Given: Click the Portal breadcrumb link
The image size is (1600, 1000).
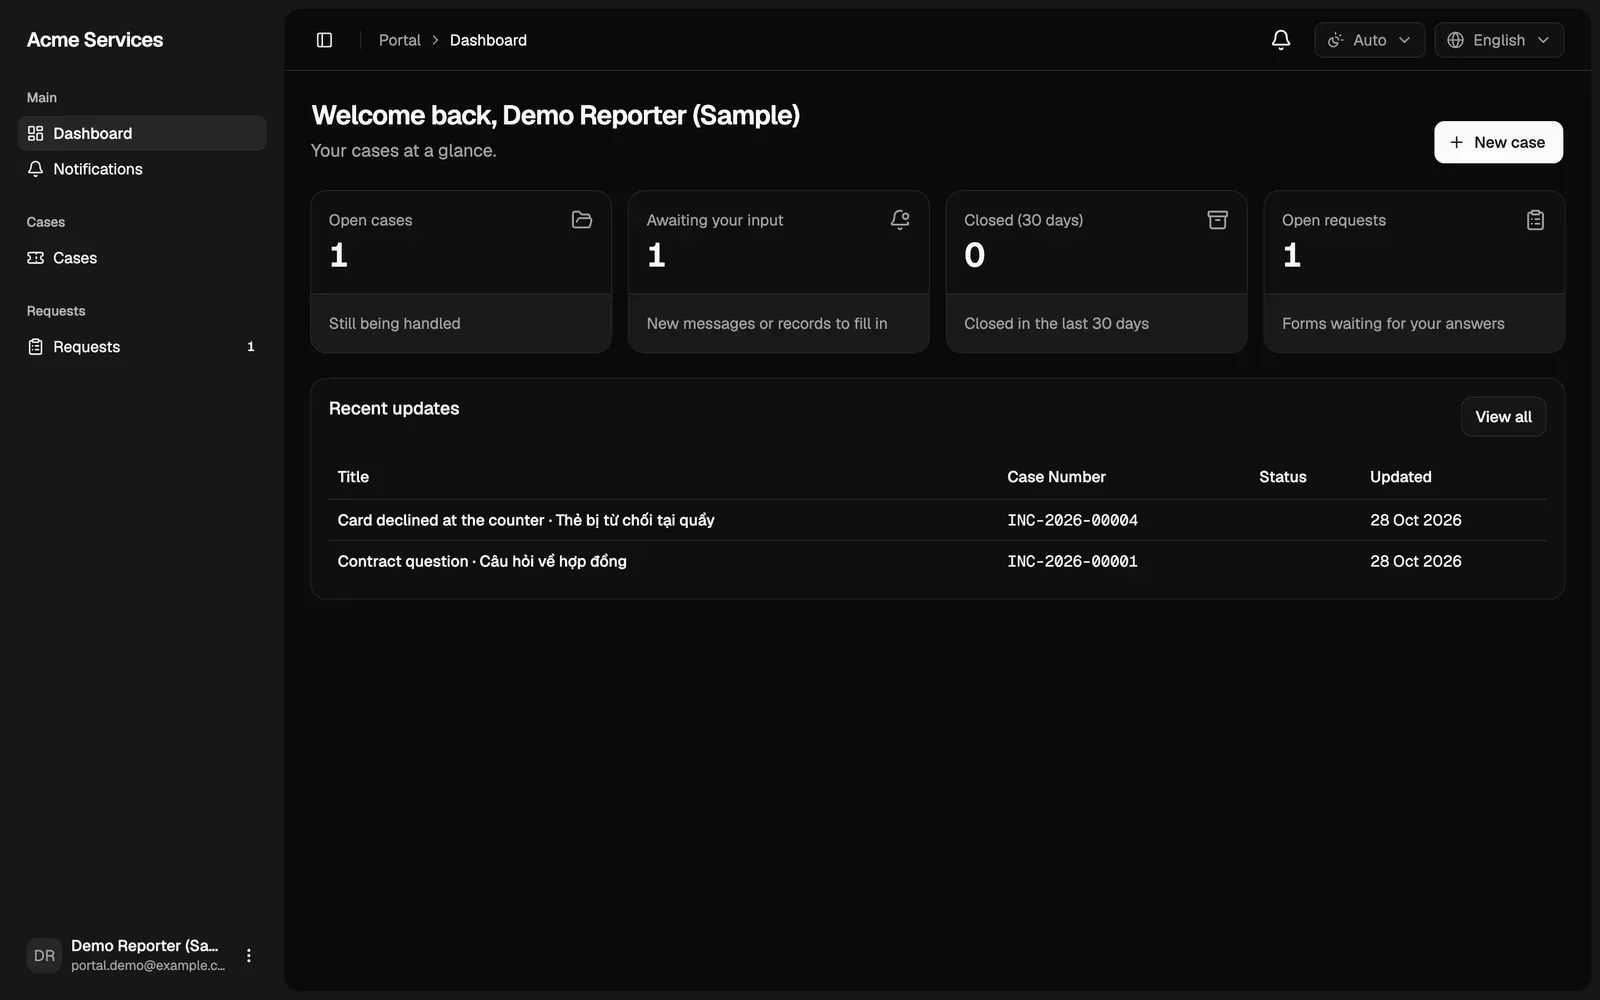Looking at the screenshot, I should (400, 40).
